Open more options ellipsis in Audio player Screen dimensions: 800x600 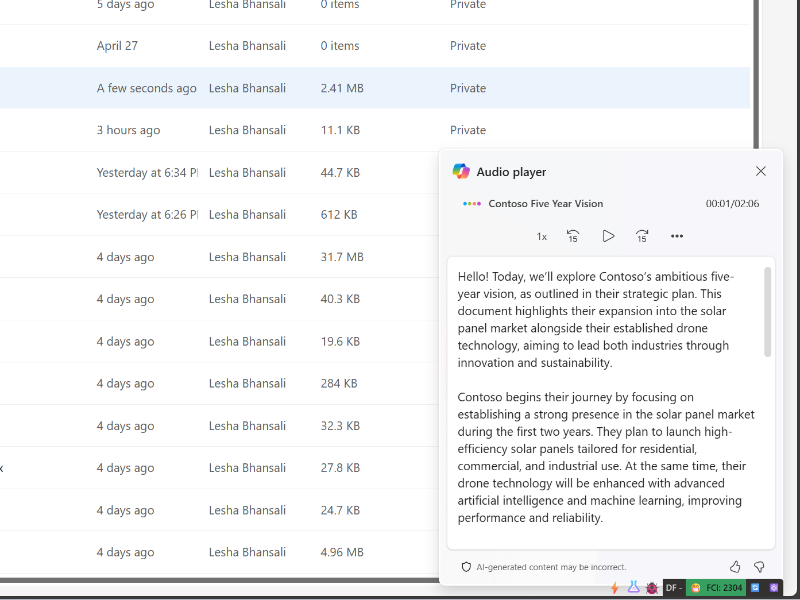point(677,236)
